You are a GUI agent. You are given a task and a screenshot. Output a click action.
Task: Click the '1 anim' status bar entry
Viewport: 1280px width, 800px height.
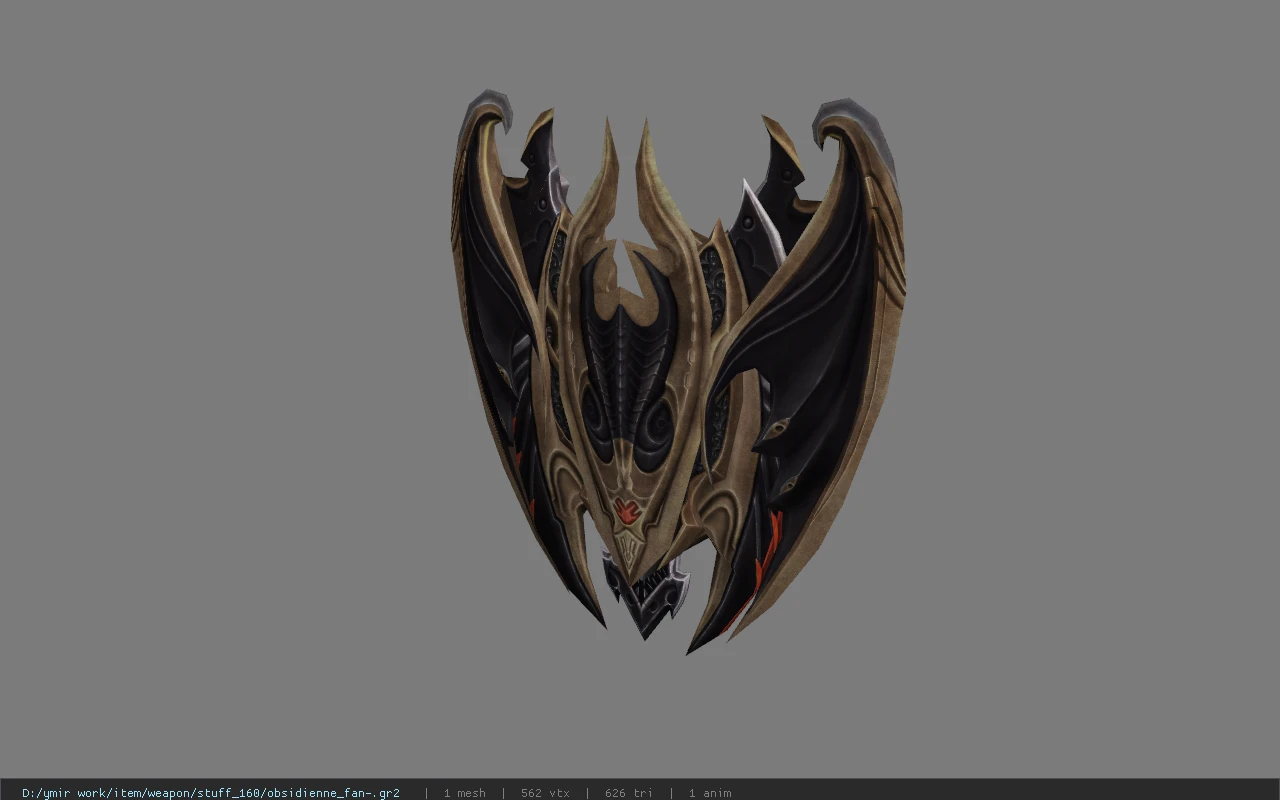pyautogui.click(x=710, y=793)
